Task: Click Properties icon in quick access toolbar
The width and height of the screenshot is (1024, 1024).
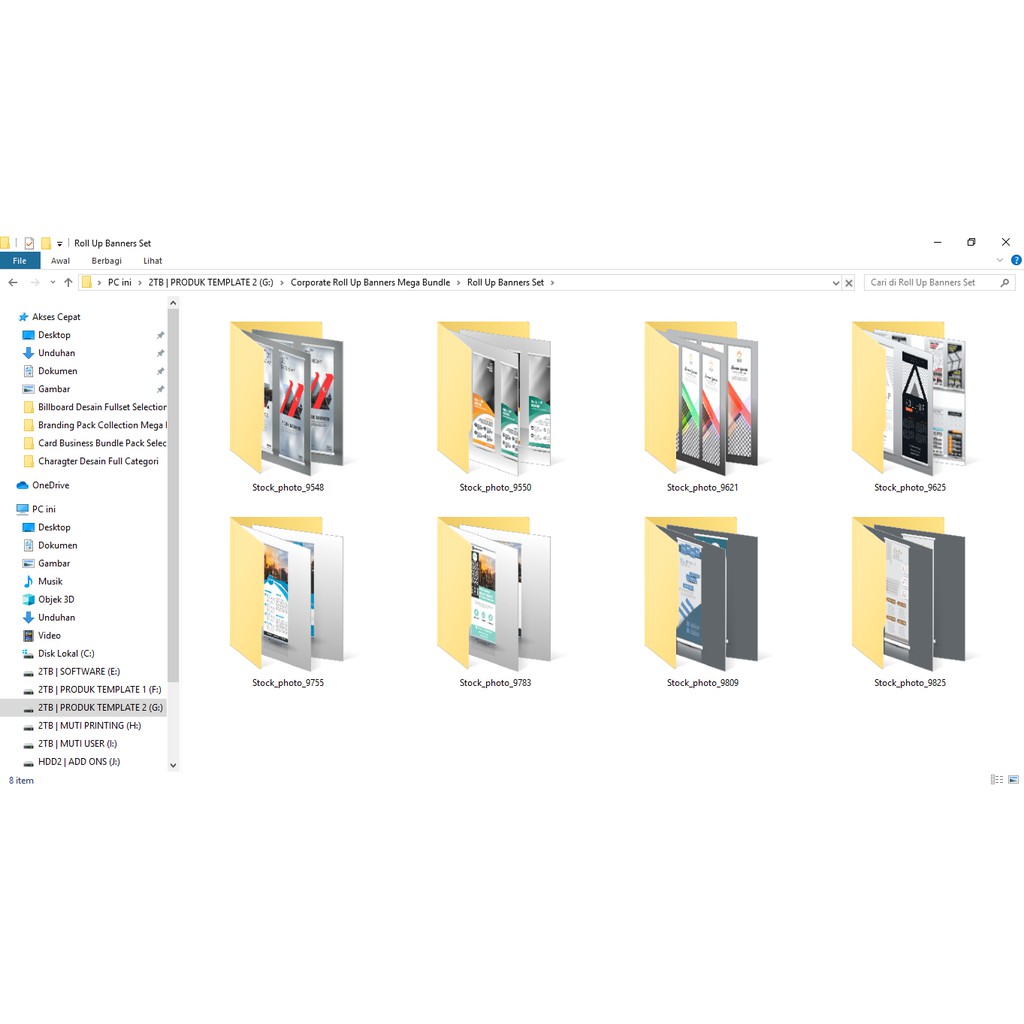Action: point(29,243)
